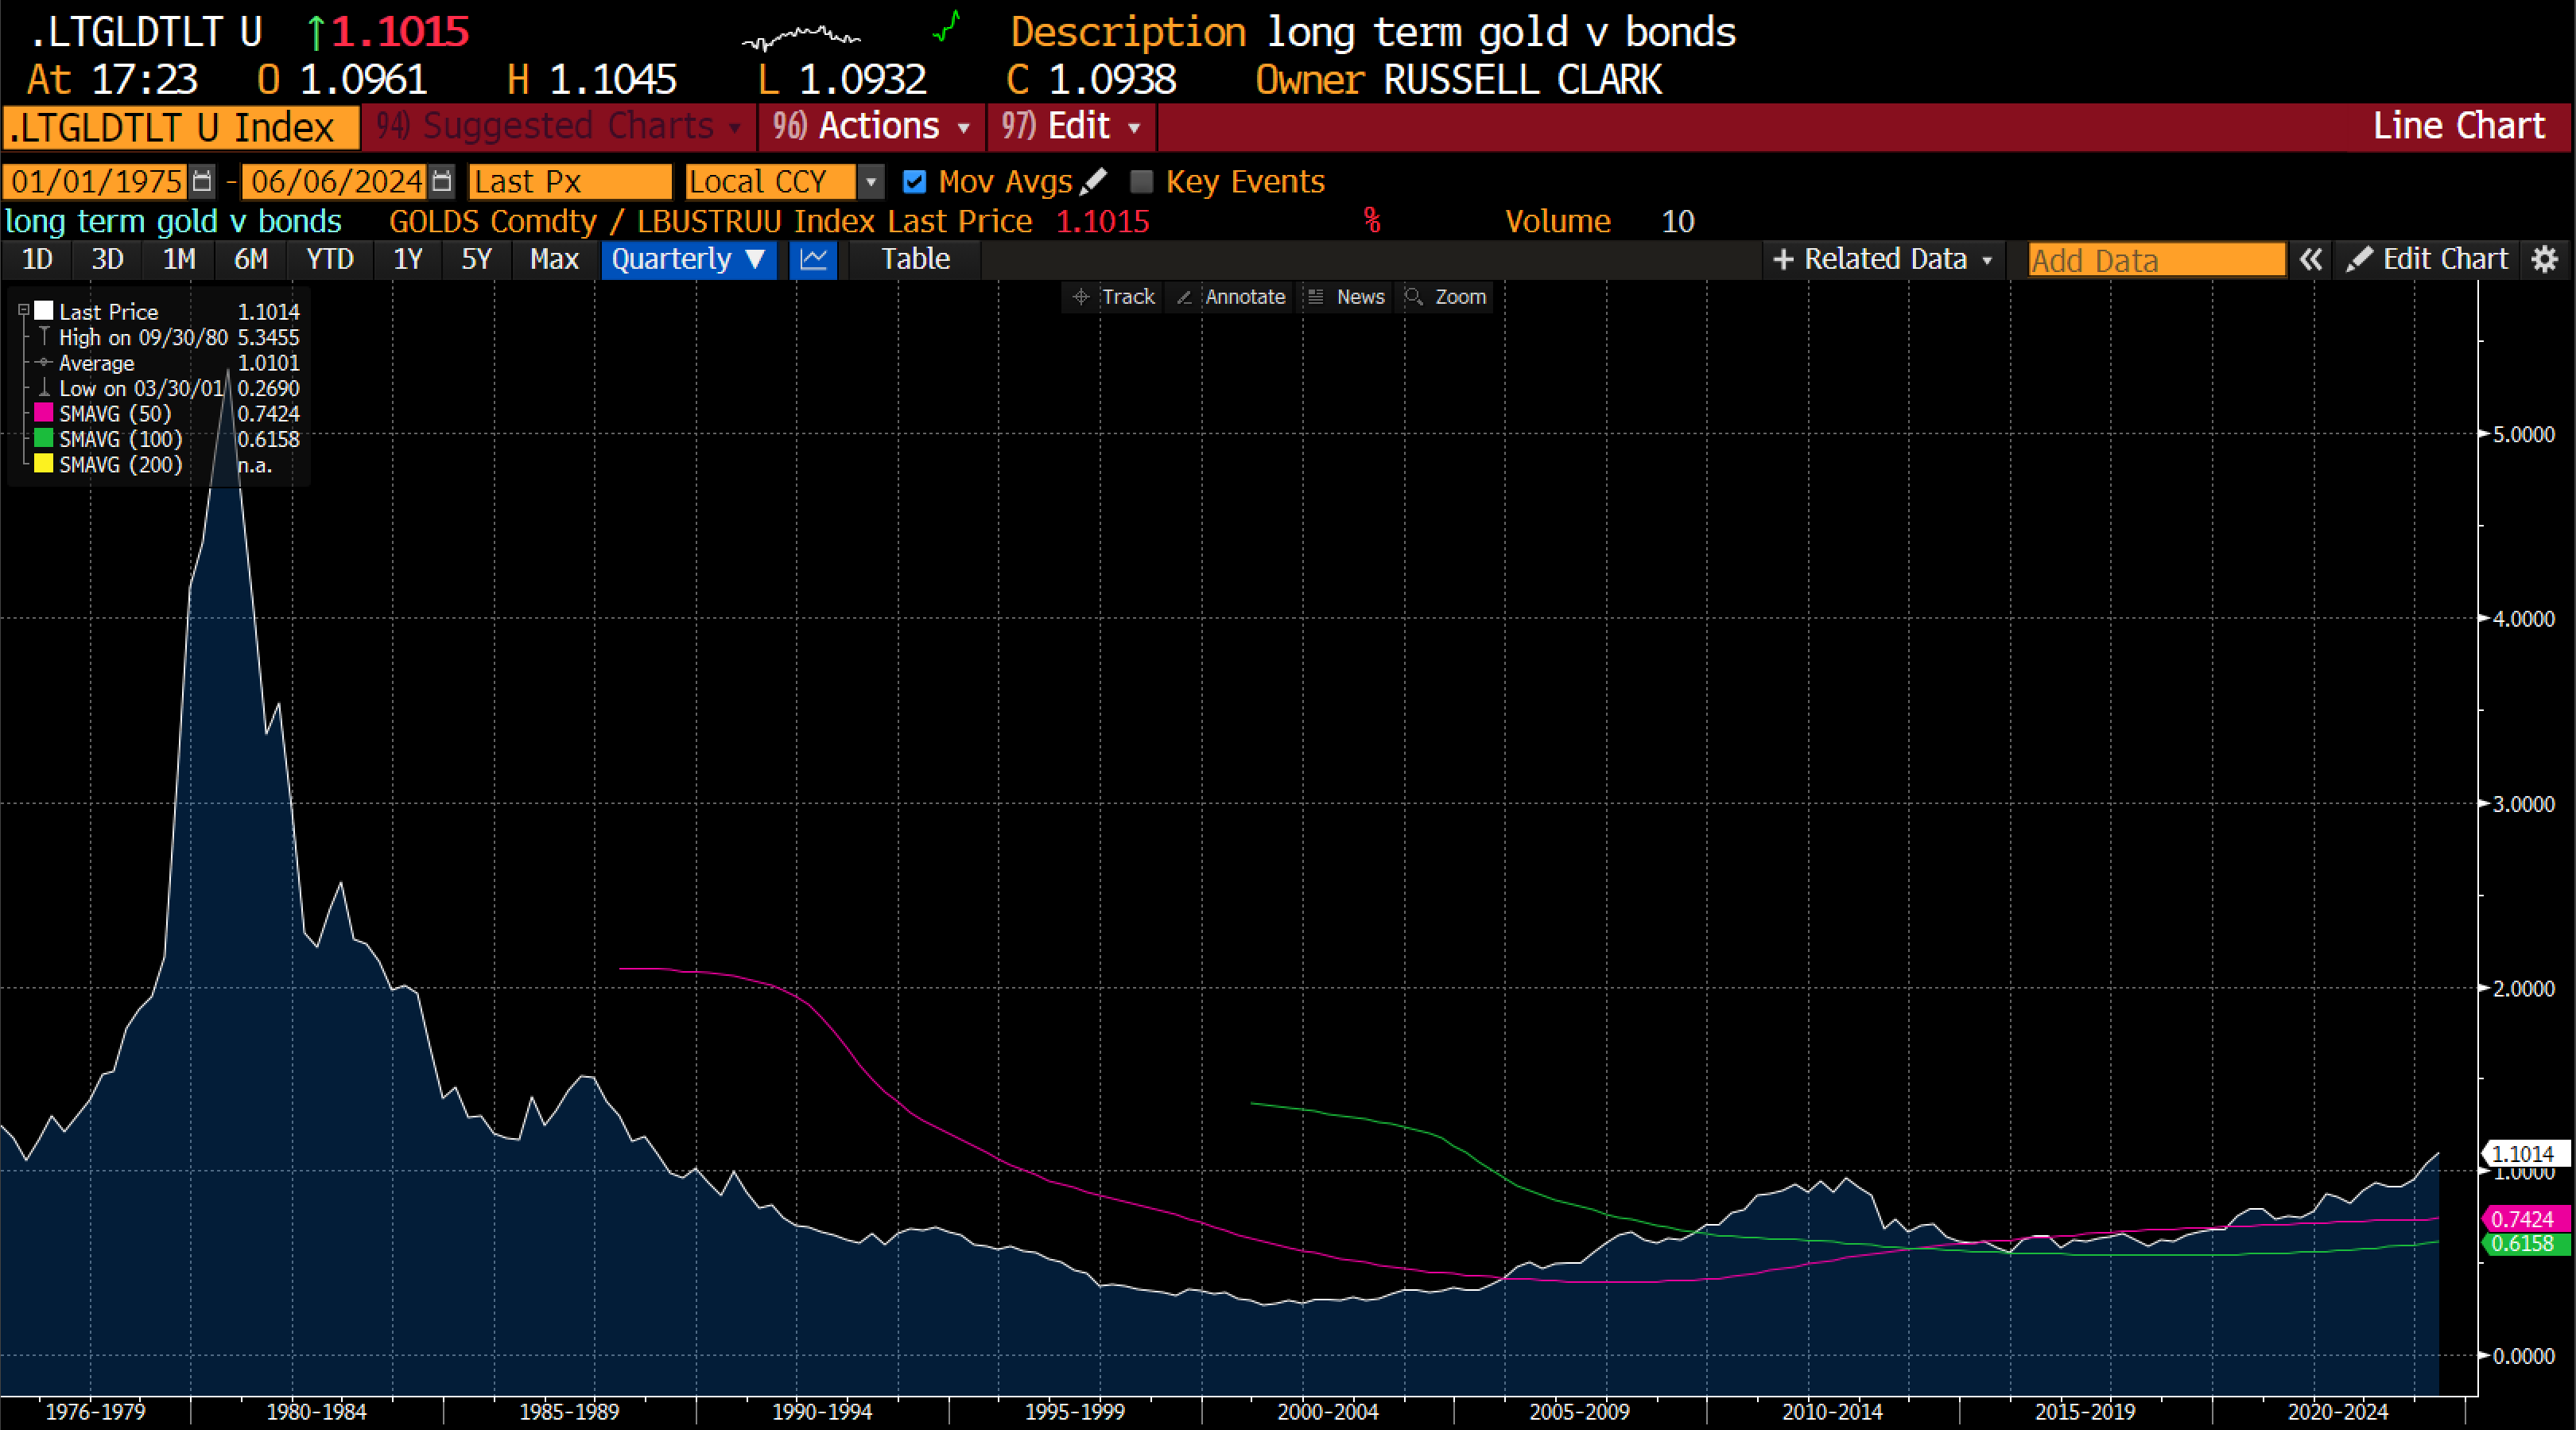Click the moving averages pencil edit icon
Image resolution: width=2576 pixels, height=1430 pixels.
tap(1094, 182)
